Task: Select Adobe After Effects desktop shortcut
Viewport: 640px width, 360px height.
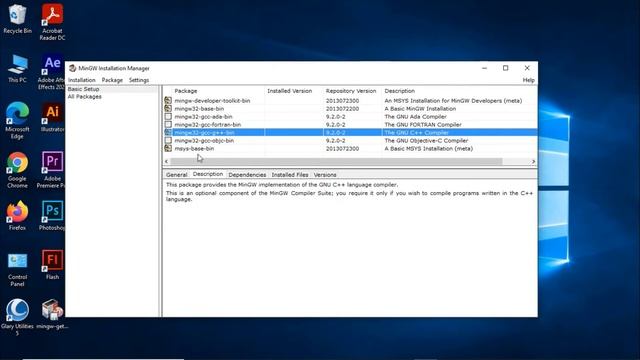Action: [51, 72]
